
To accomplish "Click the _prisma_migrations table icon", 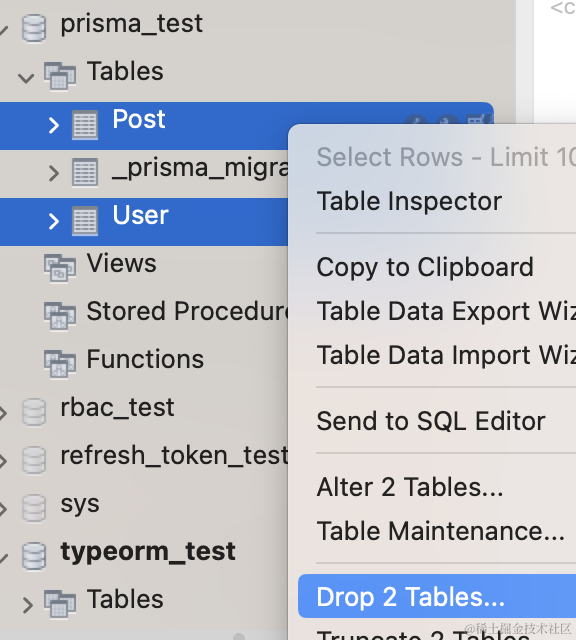I will (x=85, y=172).
